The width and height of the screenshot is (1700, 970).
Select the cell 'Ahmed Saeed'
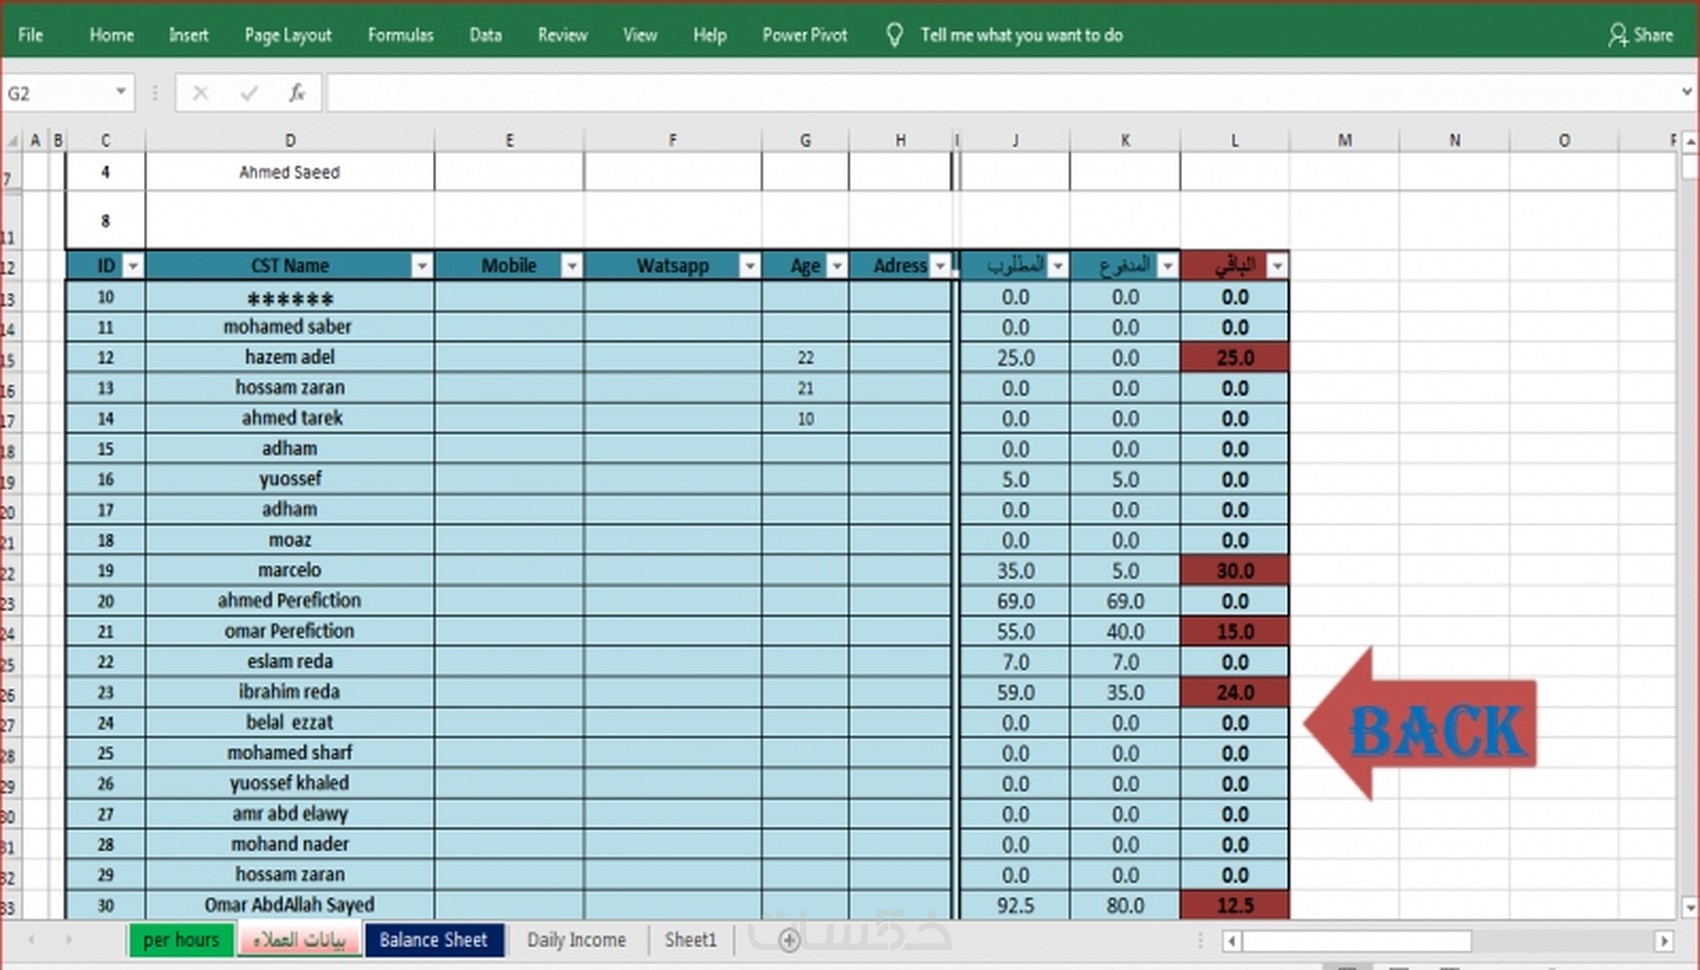[x=290, y=172]
